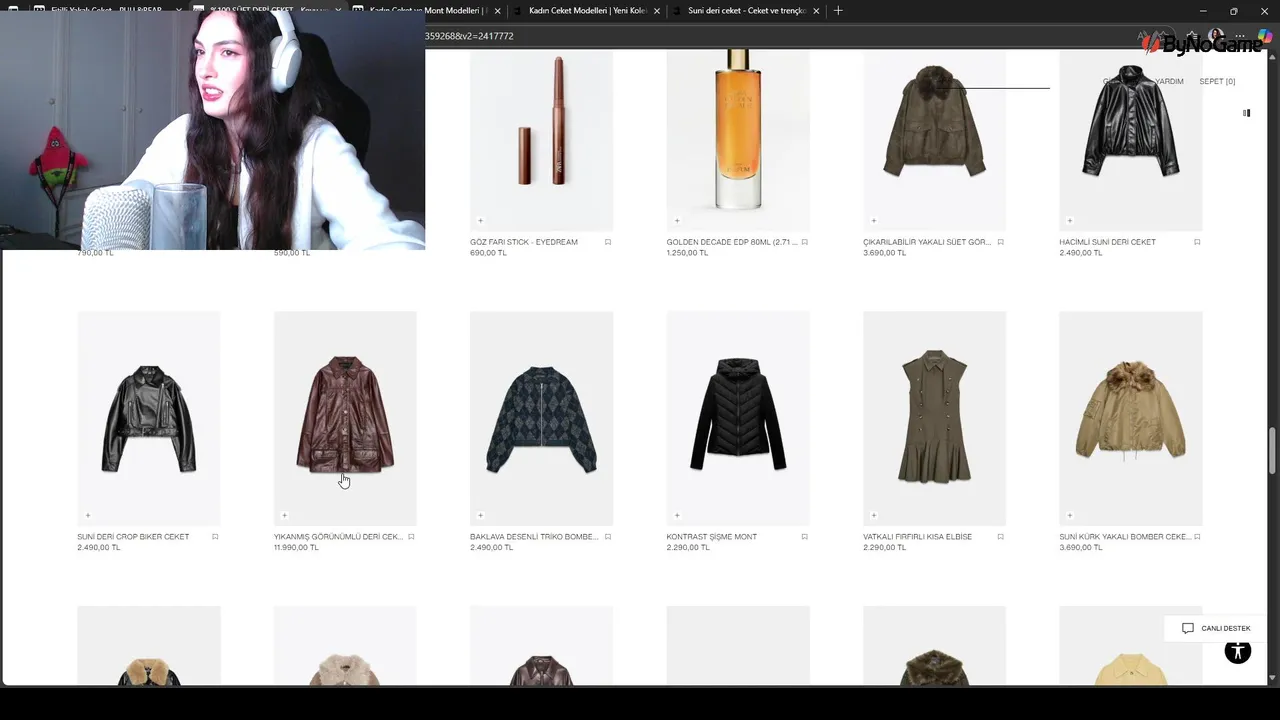
Task: Open the CANLI DESTEK live support button
Action: [x=1216, y=628]
